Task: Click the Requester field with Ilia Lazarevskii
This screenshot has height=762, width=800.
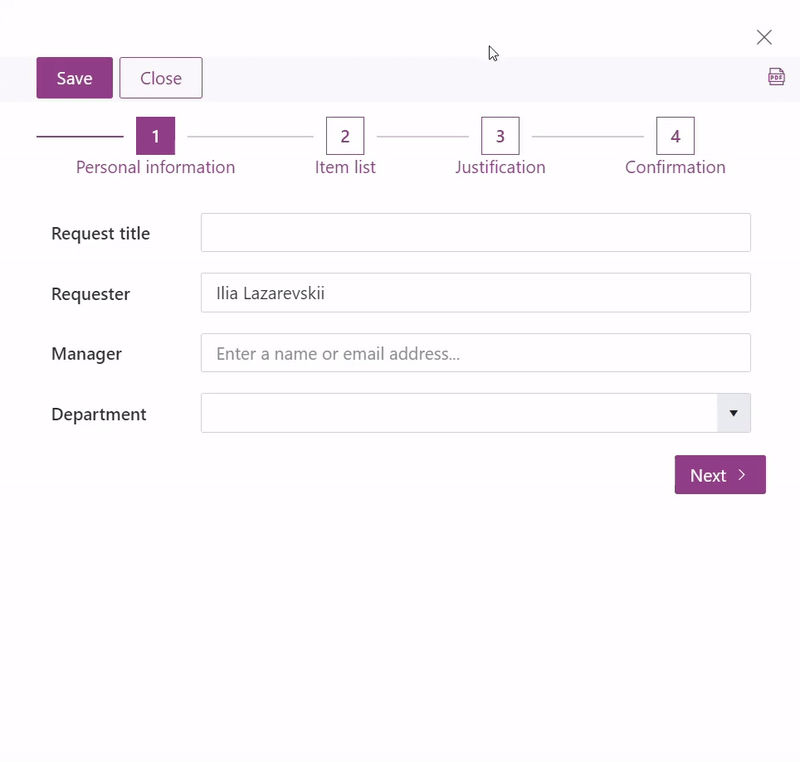Action: pyautogui.click(x=475, y=293)
